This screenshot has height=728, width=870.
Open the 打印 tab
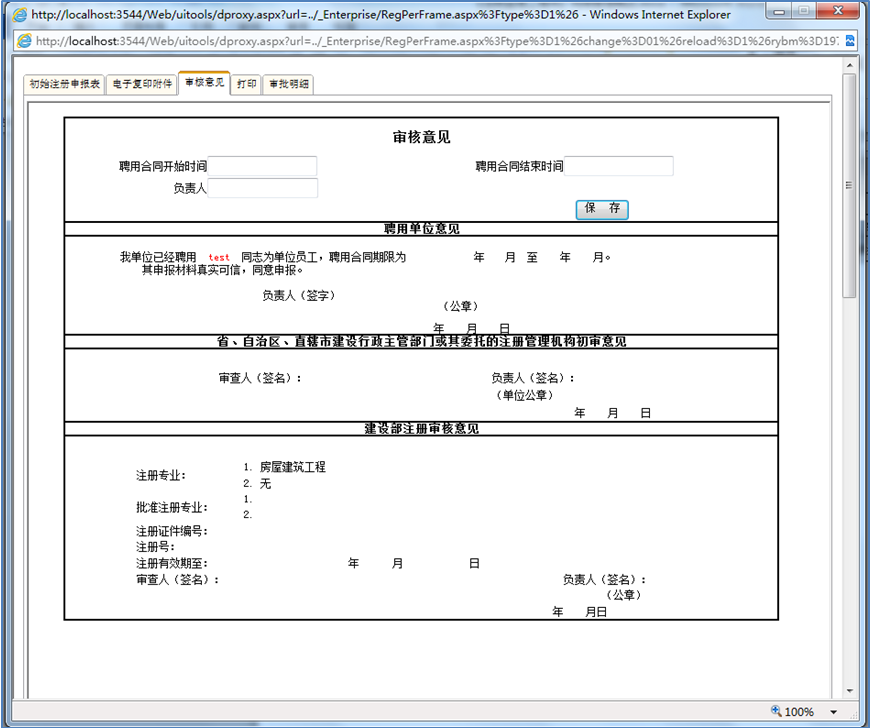pos(246,84)
